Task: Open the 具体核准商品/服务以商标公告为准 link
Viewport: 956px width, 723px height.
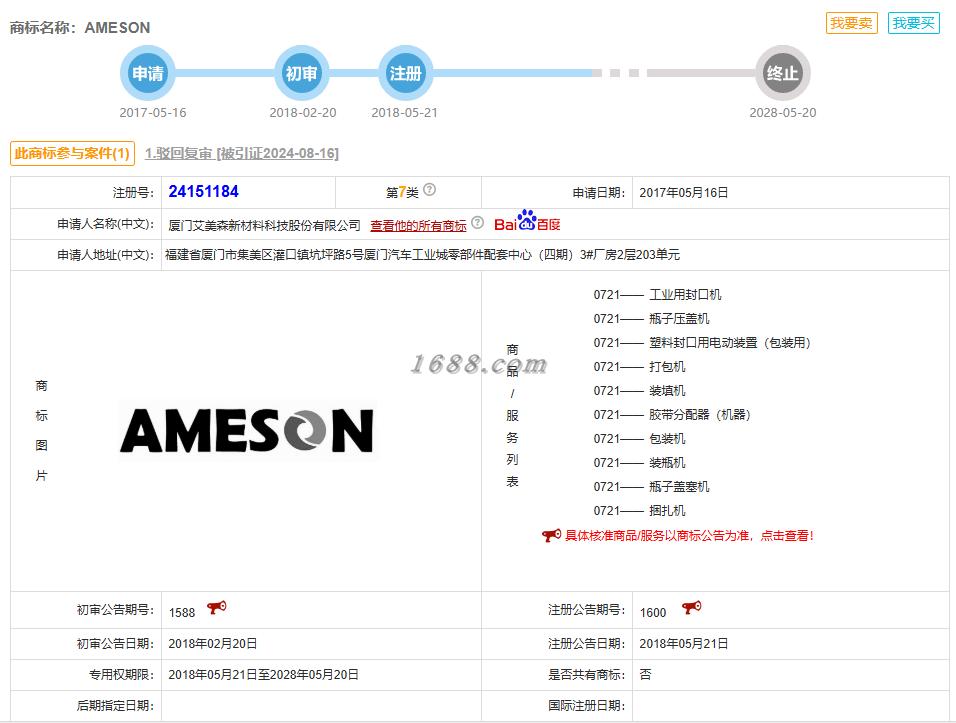Action: pos(689,536)
